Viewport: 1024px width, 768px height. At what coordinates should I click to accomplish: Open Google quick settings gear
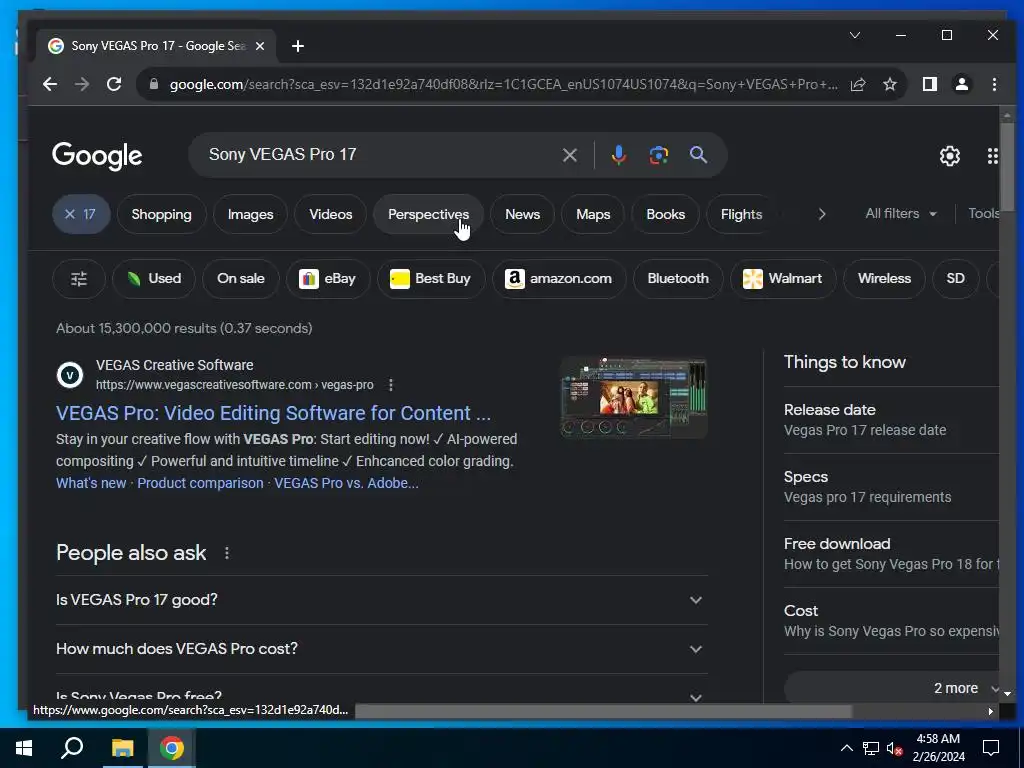coord(950,156)
